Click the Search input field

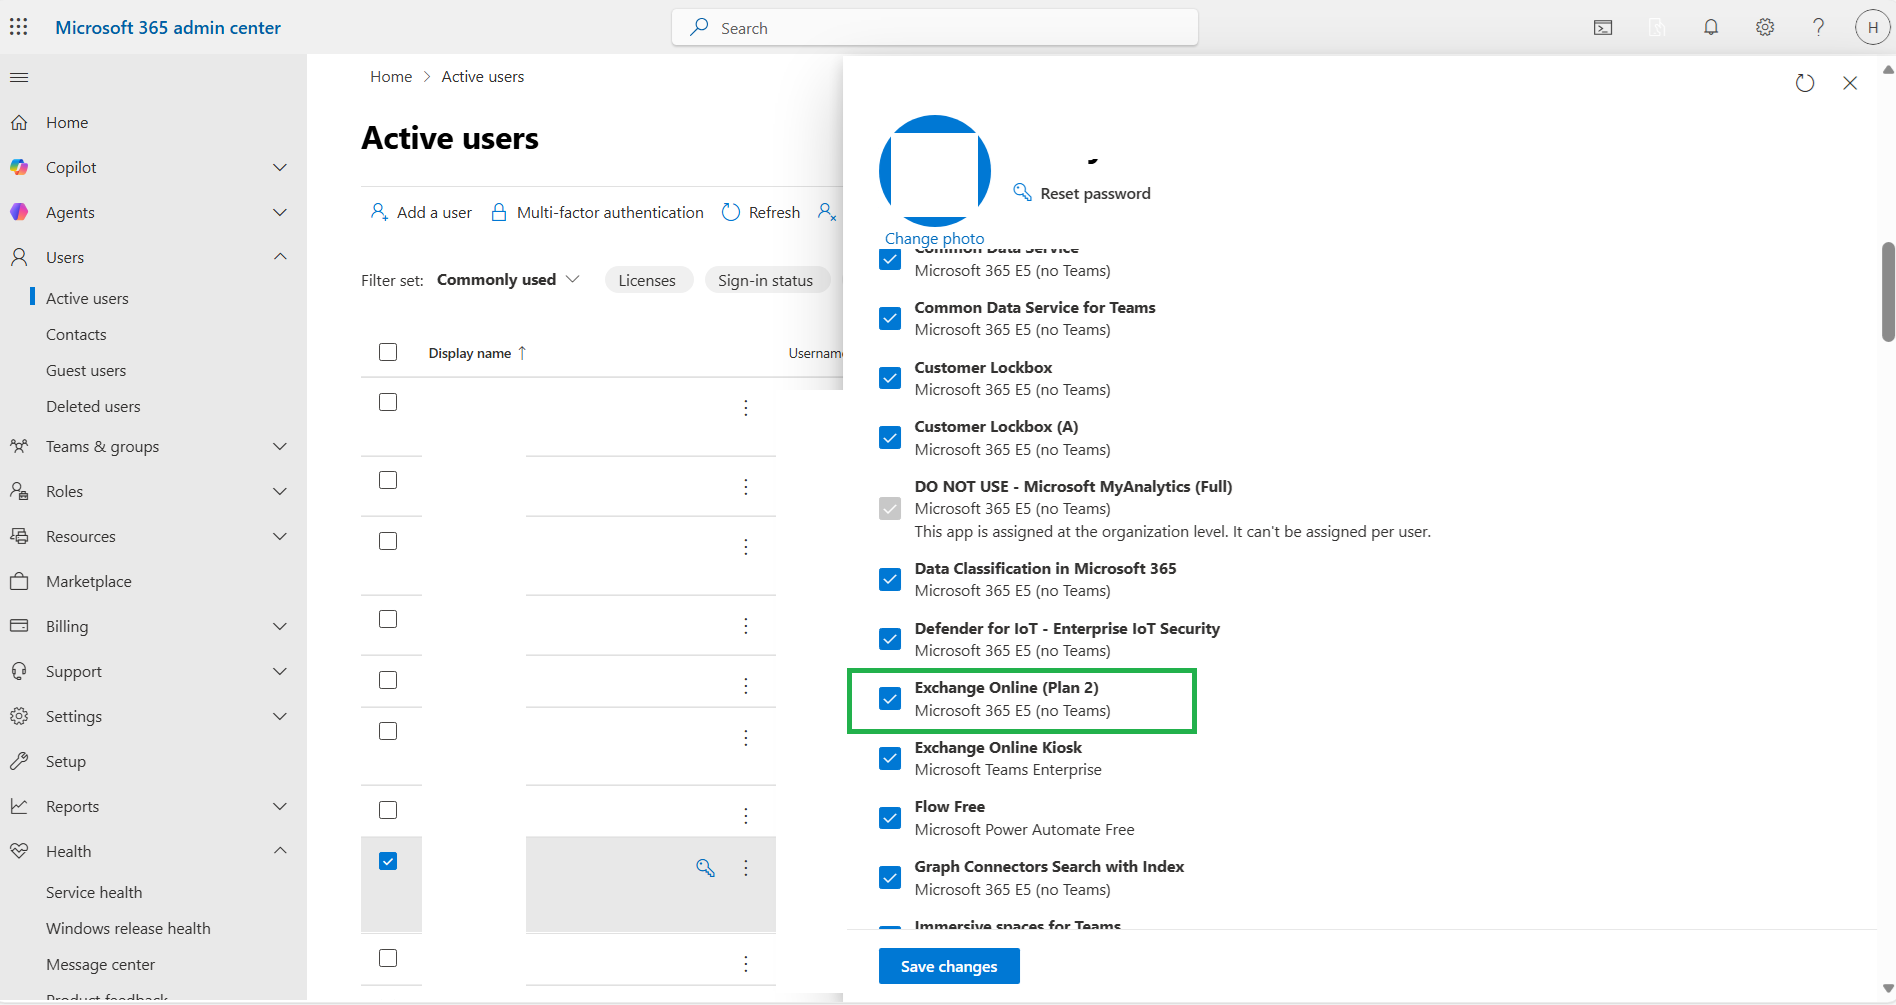(935, 28)
